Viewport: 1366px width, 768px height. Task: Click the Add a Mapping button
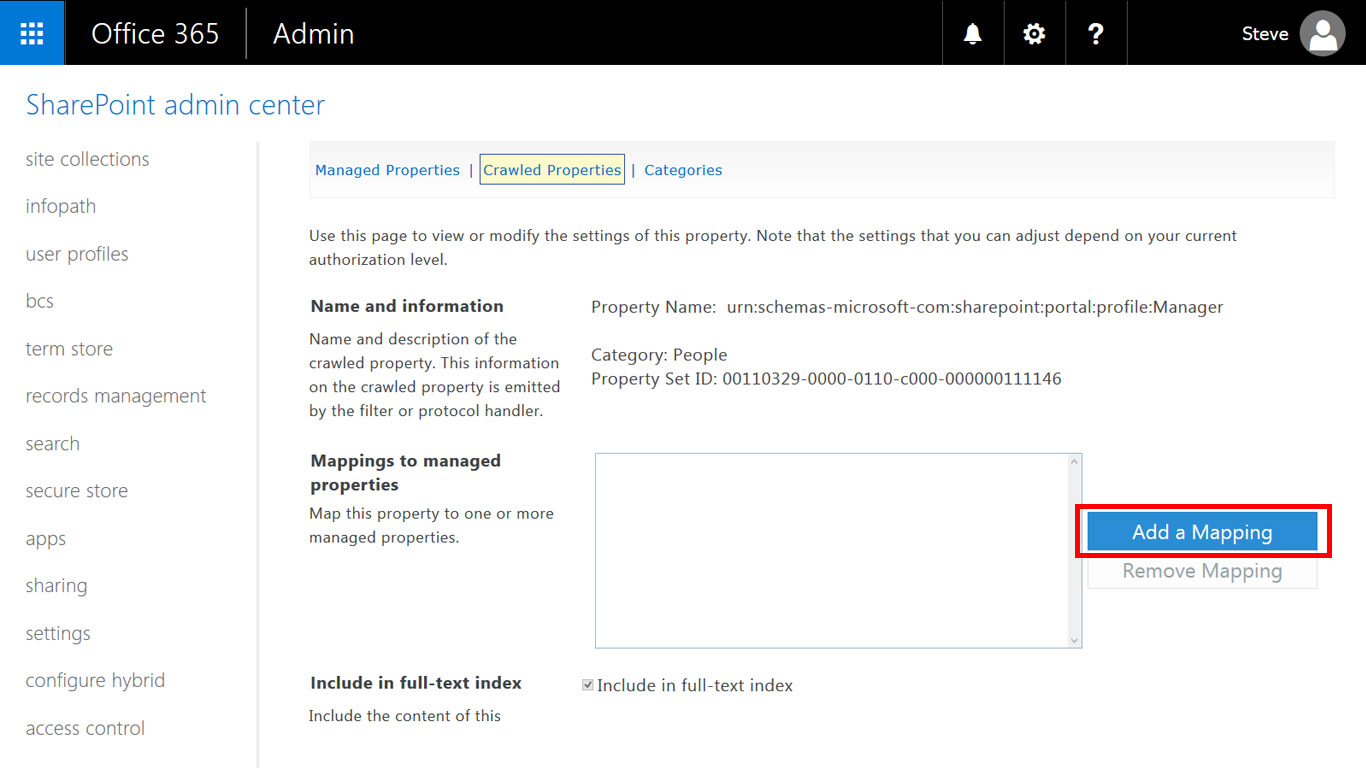coord(1202,532)
